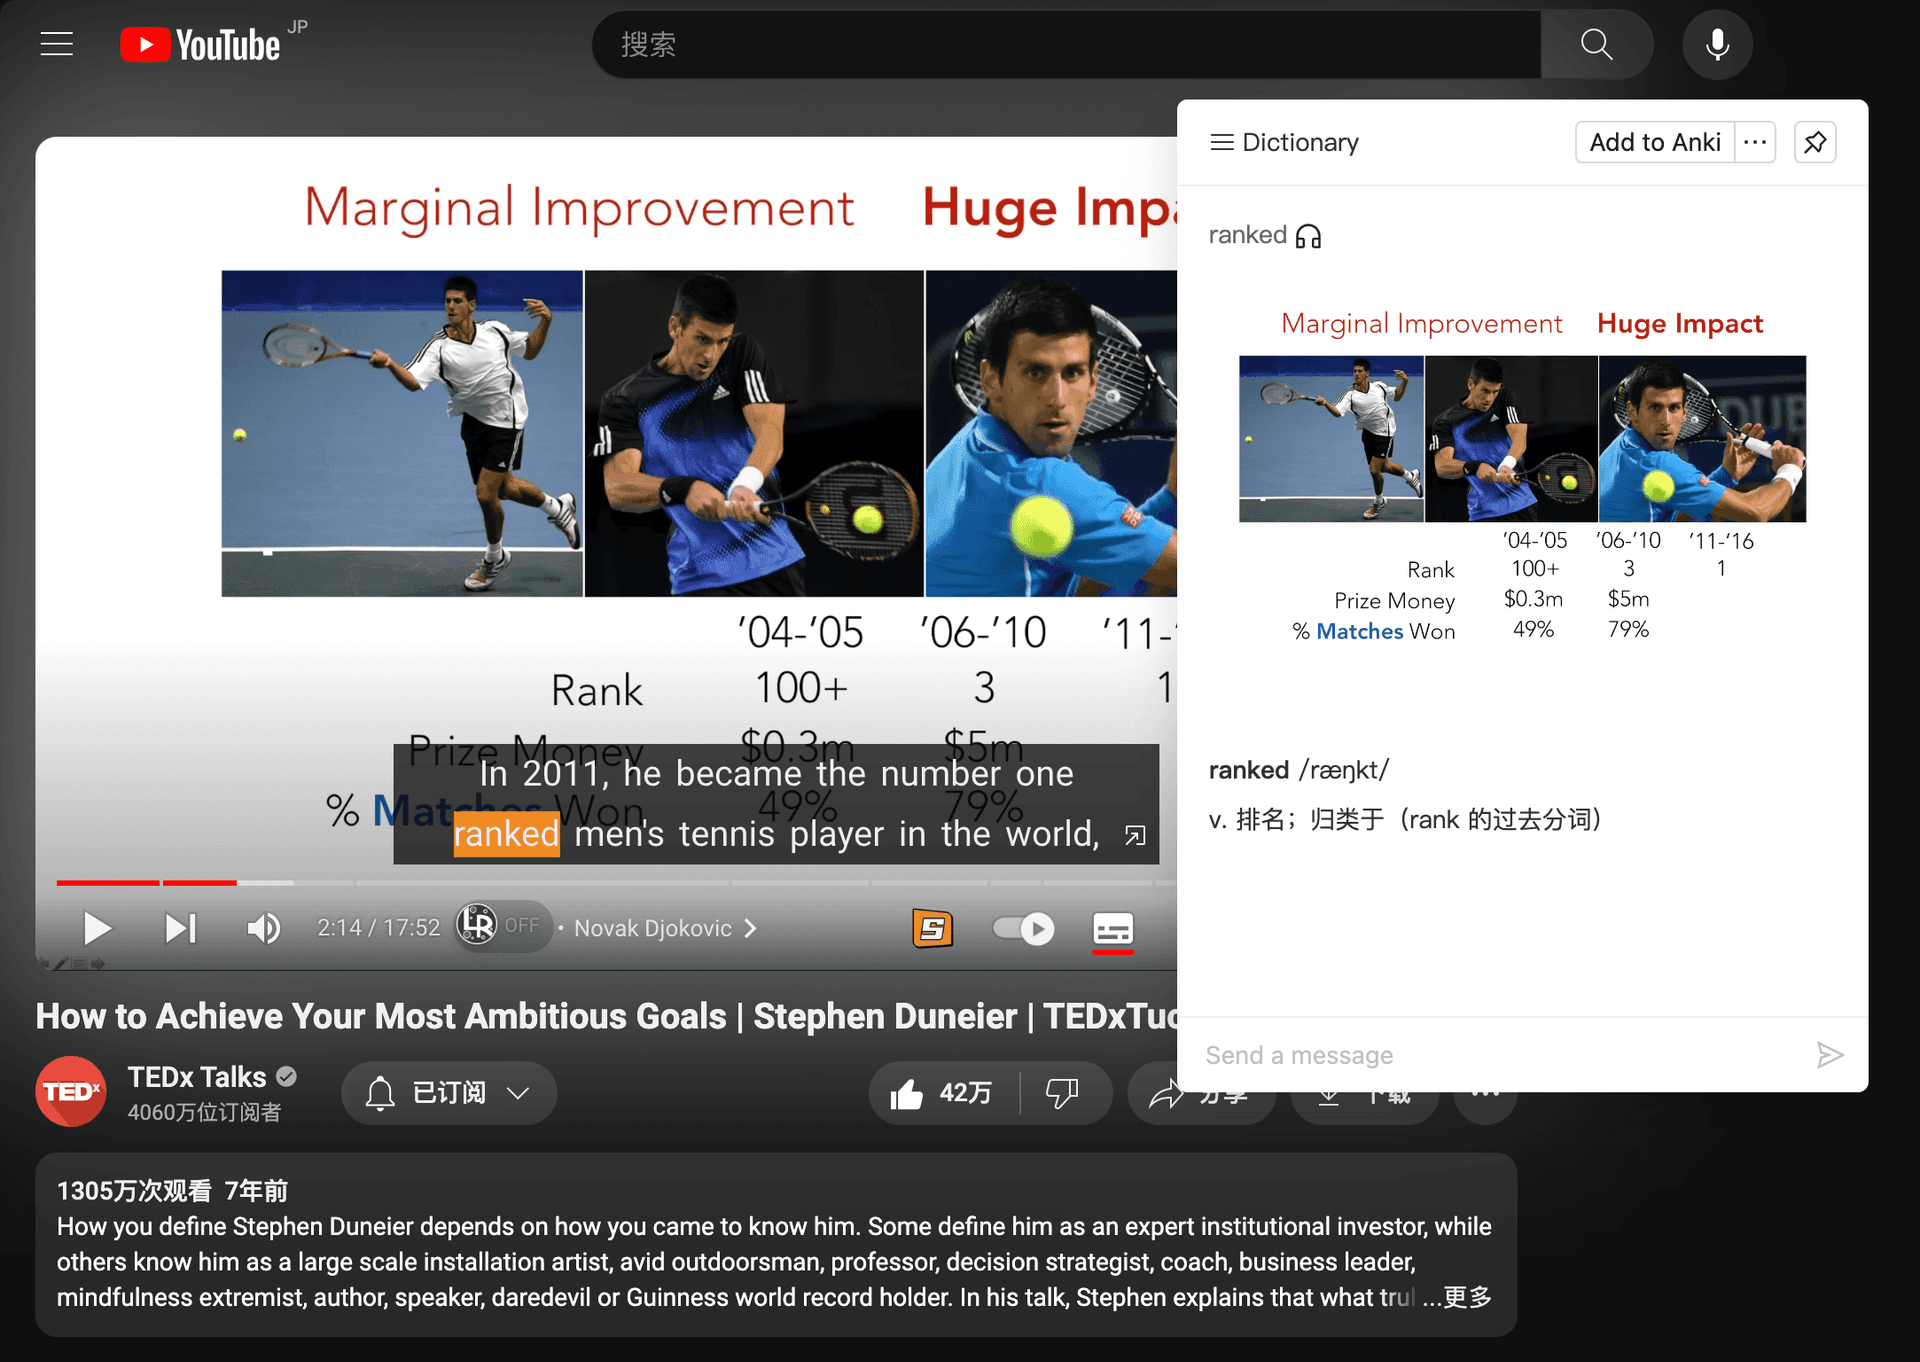Click the ranked headword with its phonetic transcription

coord(1298,770)
